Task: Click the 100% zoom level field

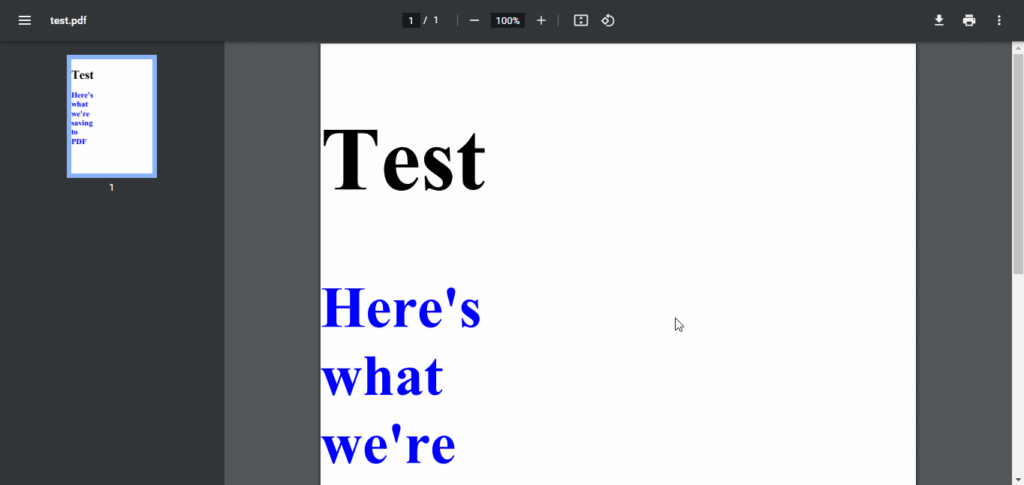Action: tap(508, 21)
